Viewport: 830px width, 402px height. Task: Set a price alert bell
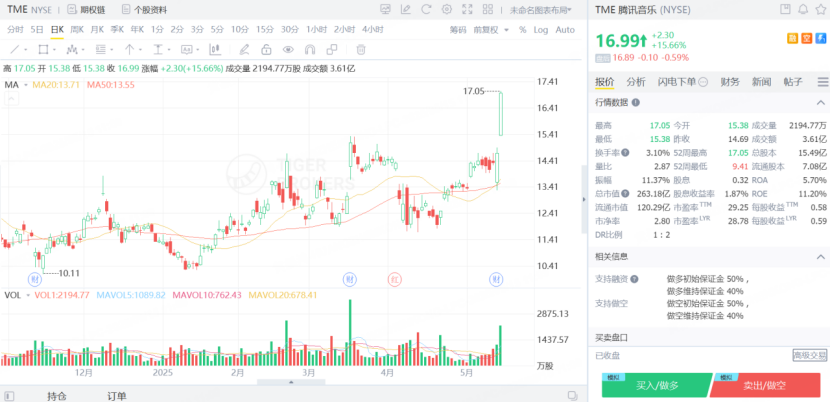pos(803,9)
